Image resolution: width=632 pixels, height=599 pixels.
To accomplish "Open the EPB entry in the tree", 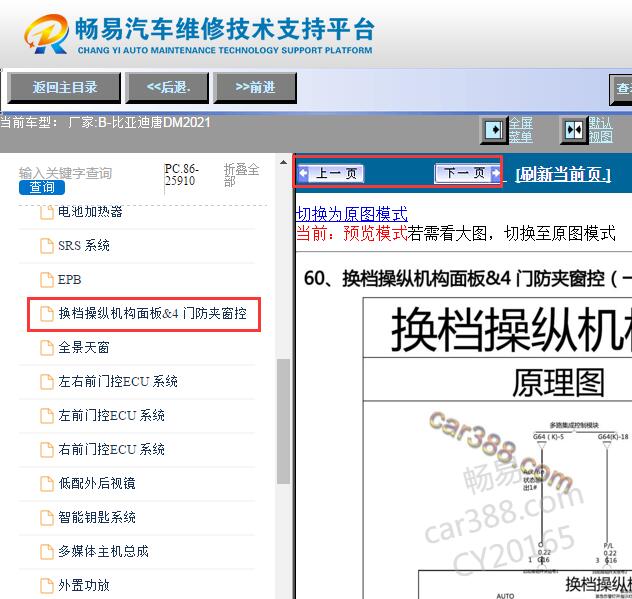I will (69, 279).
